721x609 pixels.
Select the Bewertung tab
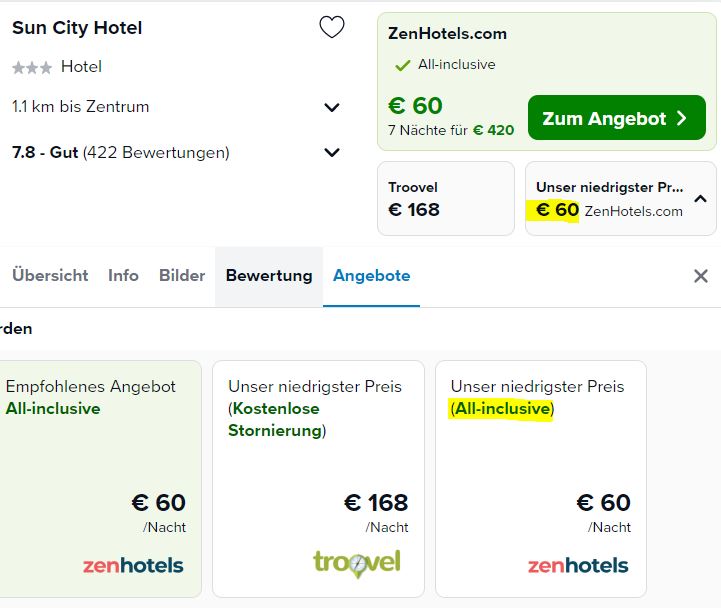pos(269,276)
